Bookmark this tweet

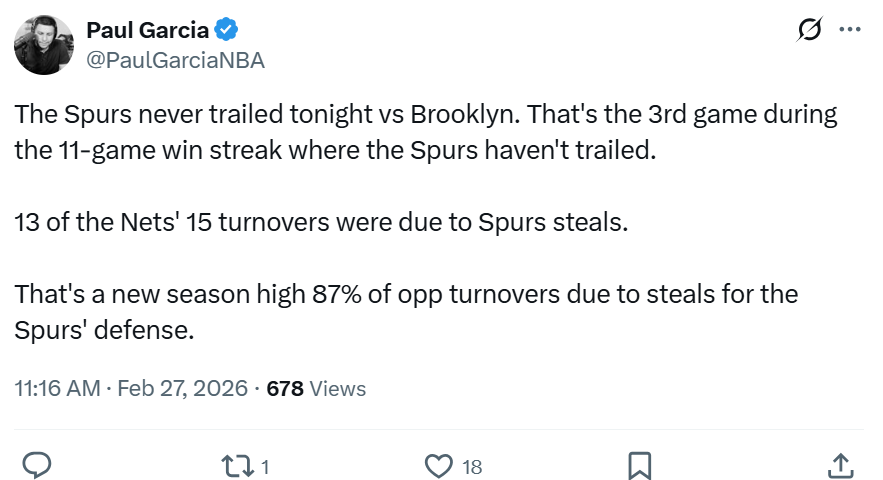click(x=640, y=465)
